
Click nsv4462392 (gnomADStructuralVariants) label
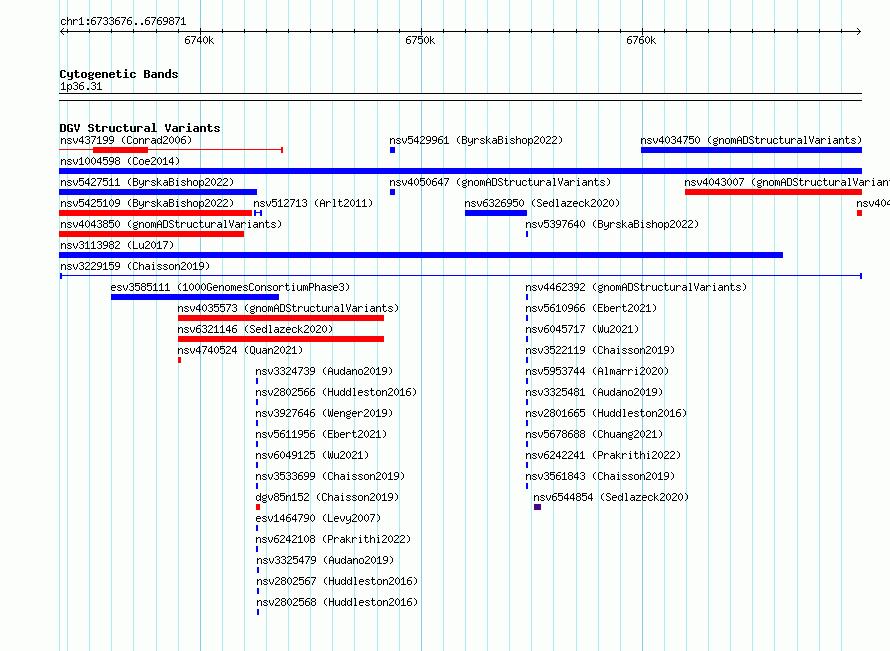pos(636,287)
